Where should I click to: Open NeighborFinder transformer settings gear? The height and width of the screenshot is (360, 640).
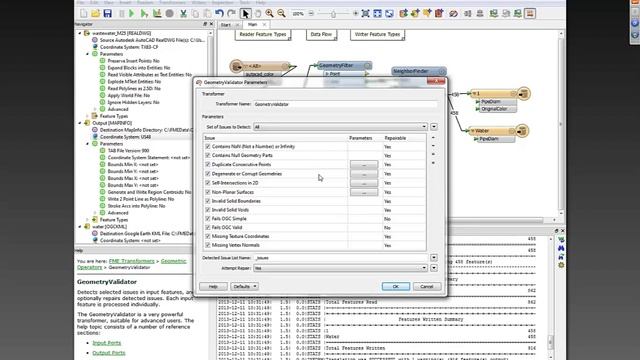point(442,71)
